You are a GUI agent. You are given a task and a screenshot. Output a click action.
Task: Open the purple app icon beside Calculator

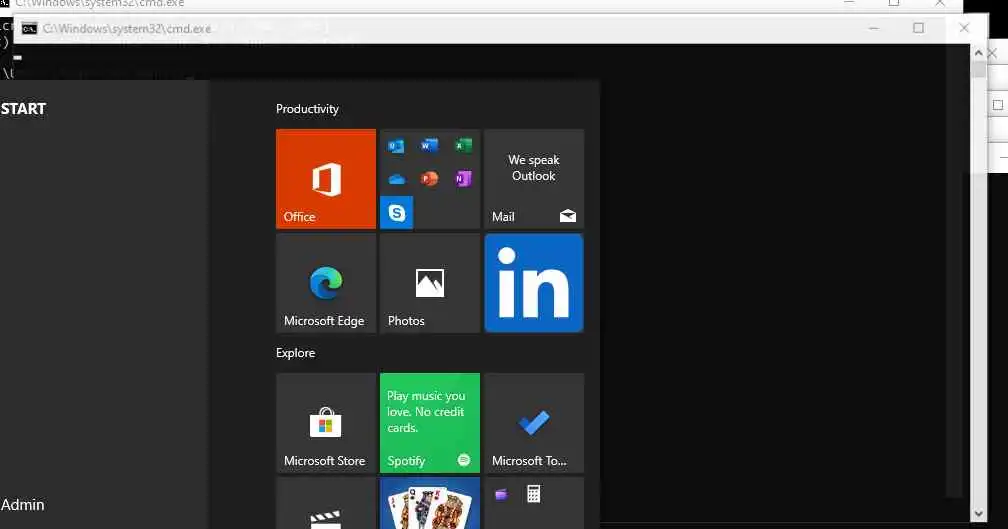point(501,494)
